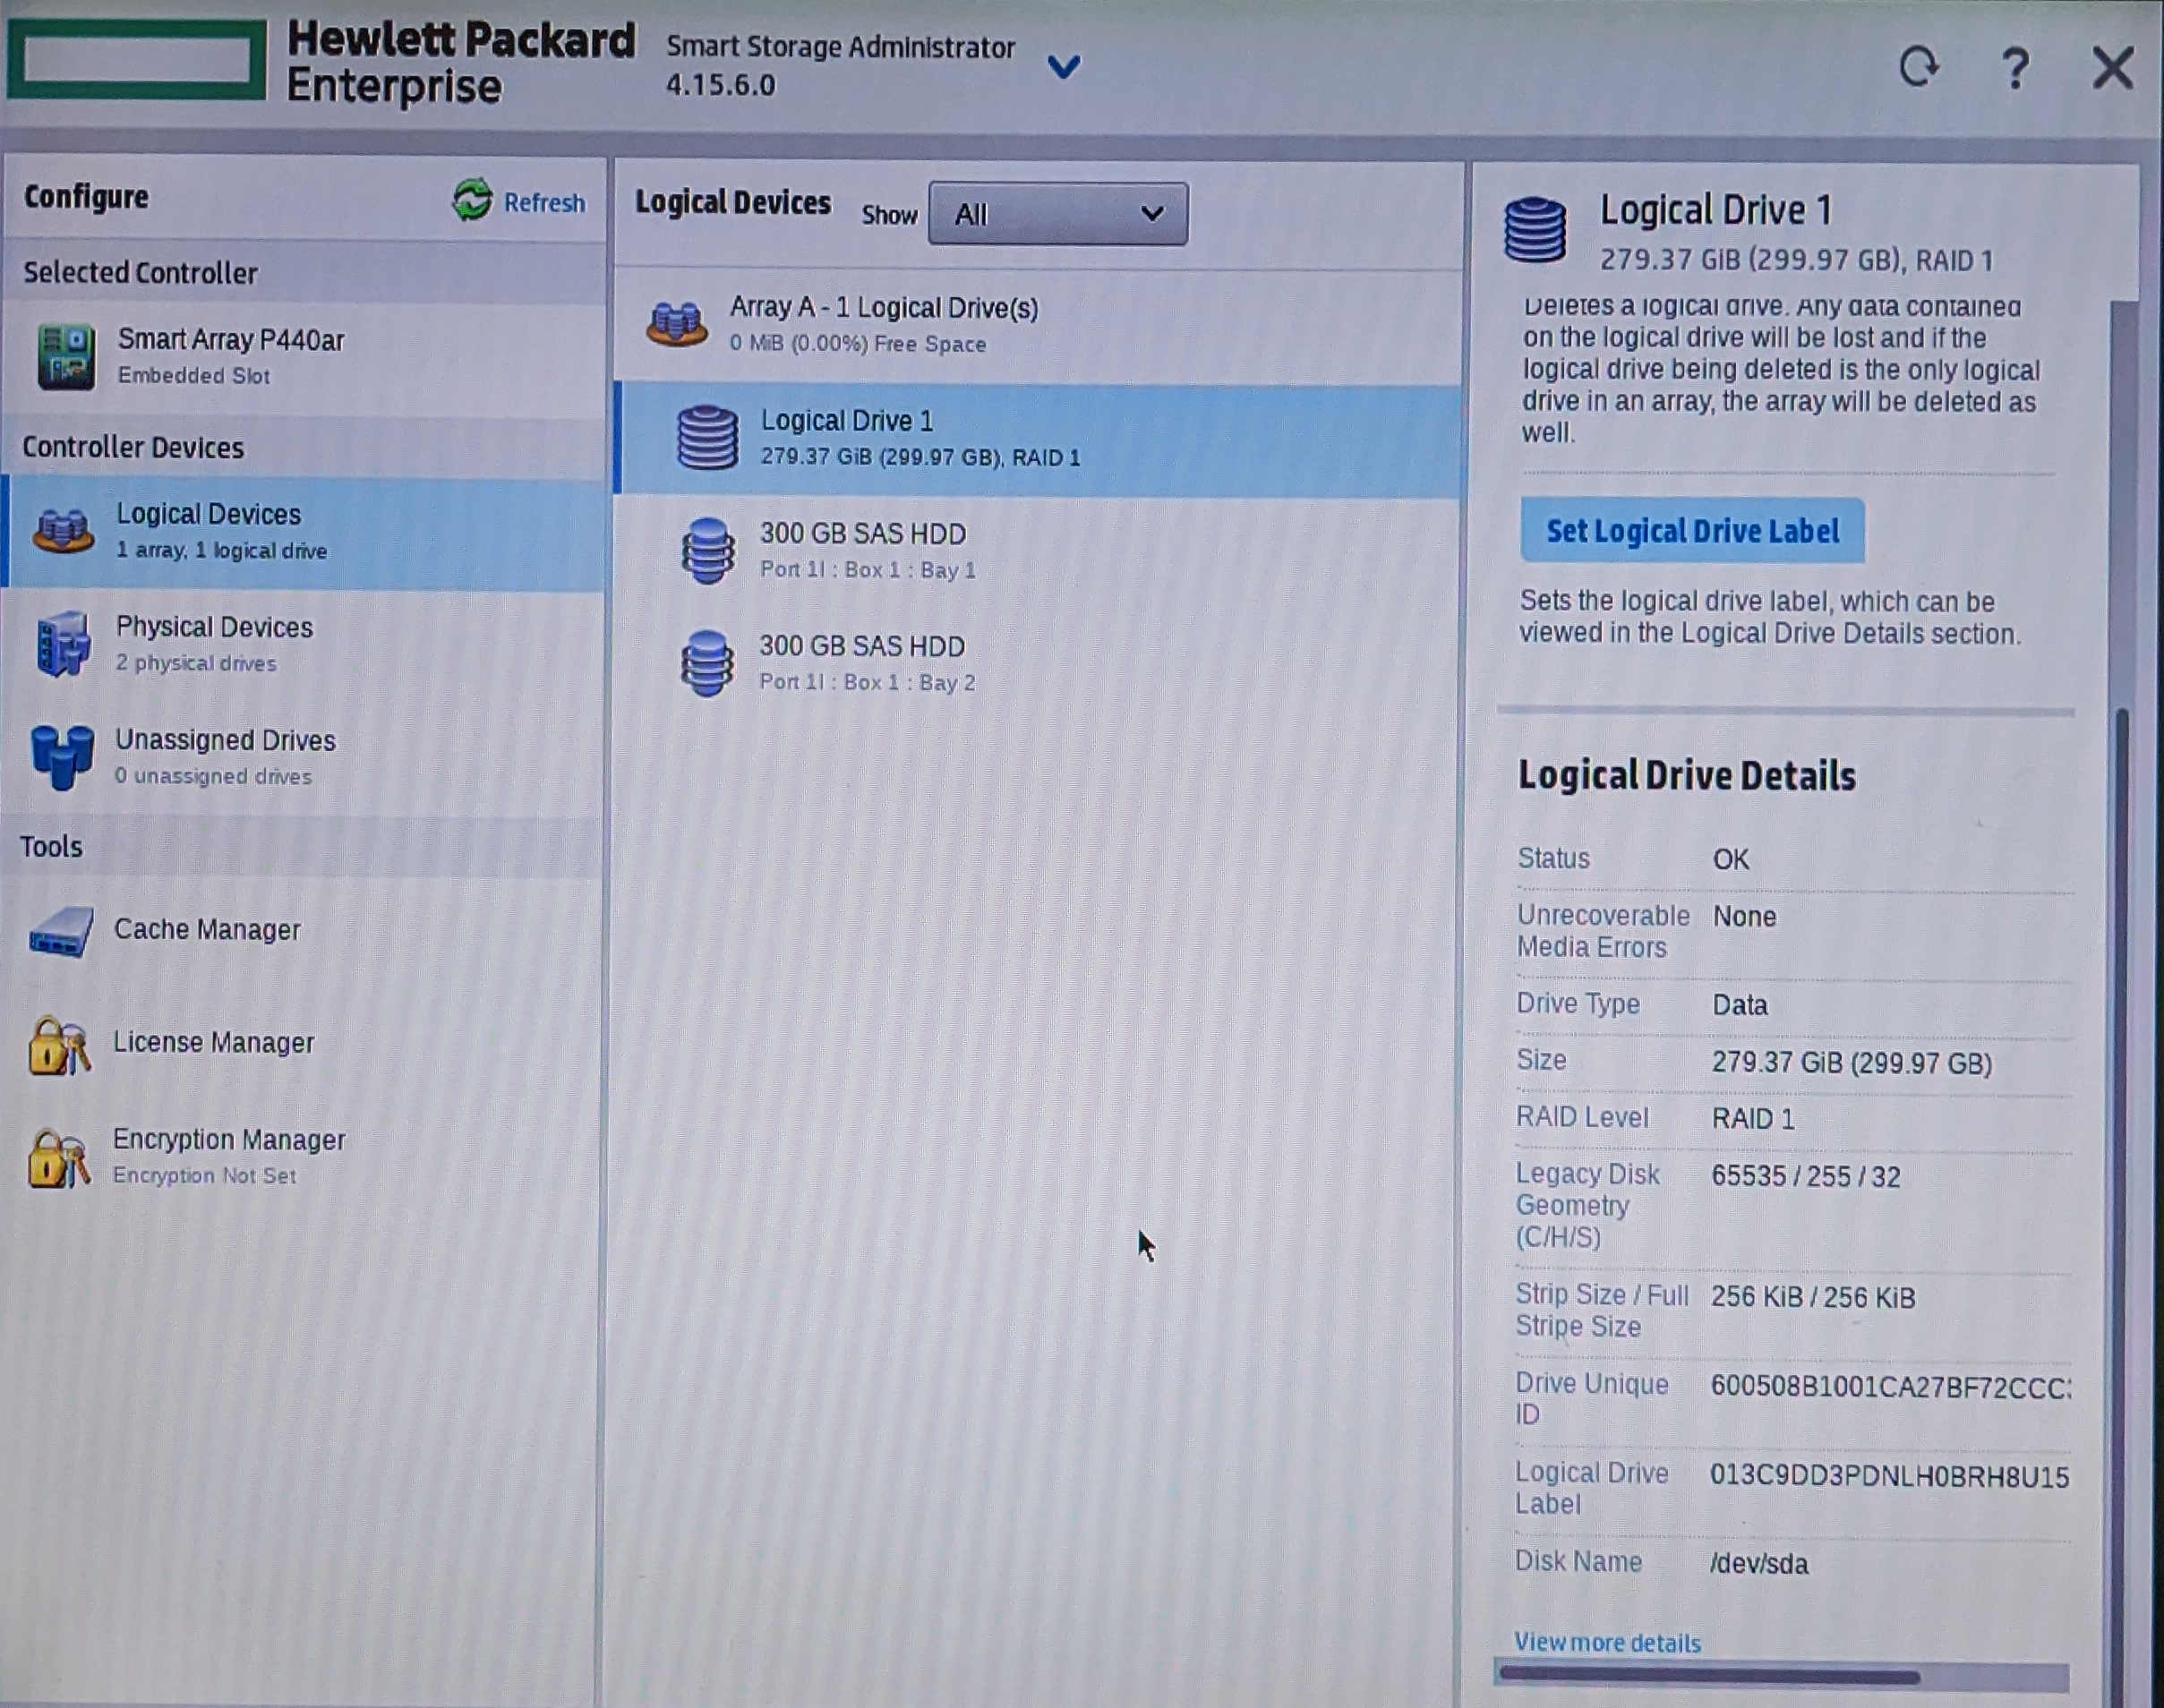Click the Refresh green arrows icon
This screenshot has height=1708, width=2164.
click(x=472, y=200)
